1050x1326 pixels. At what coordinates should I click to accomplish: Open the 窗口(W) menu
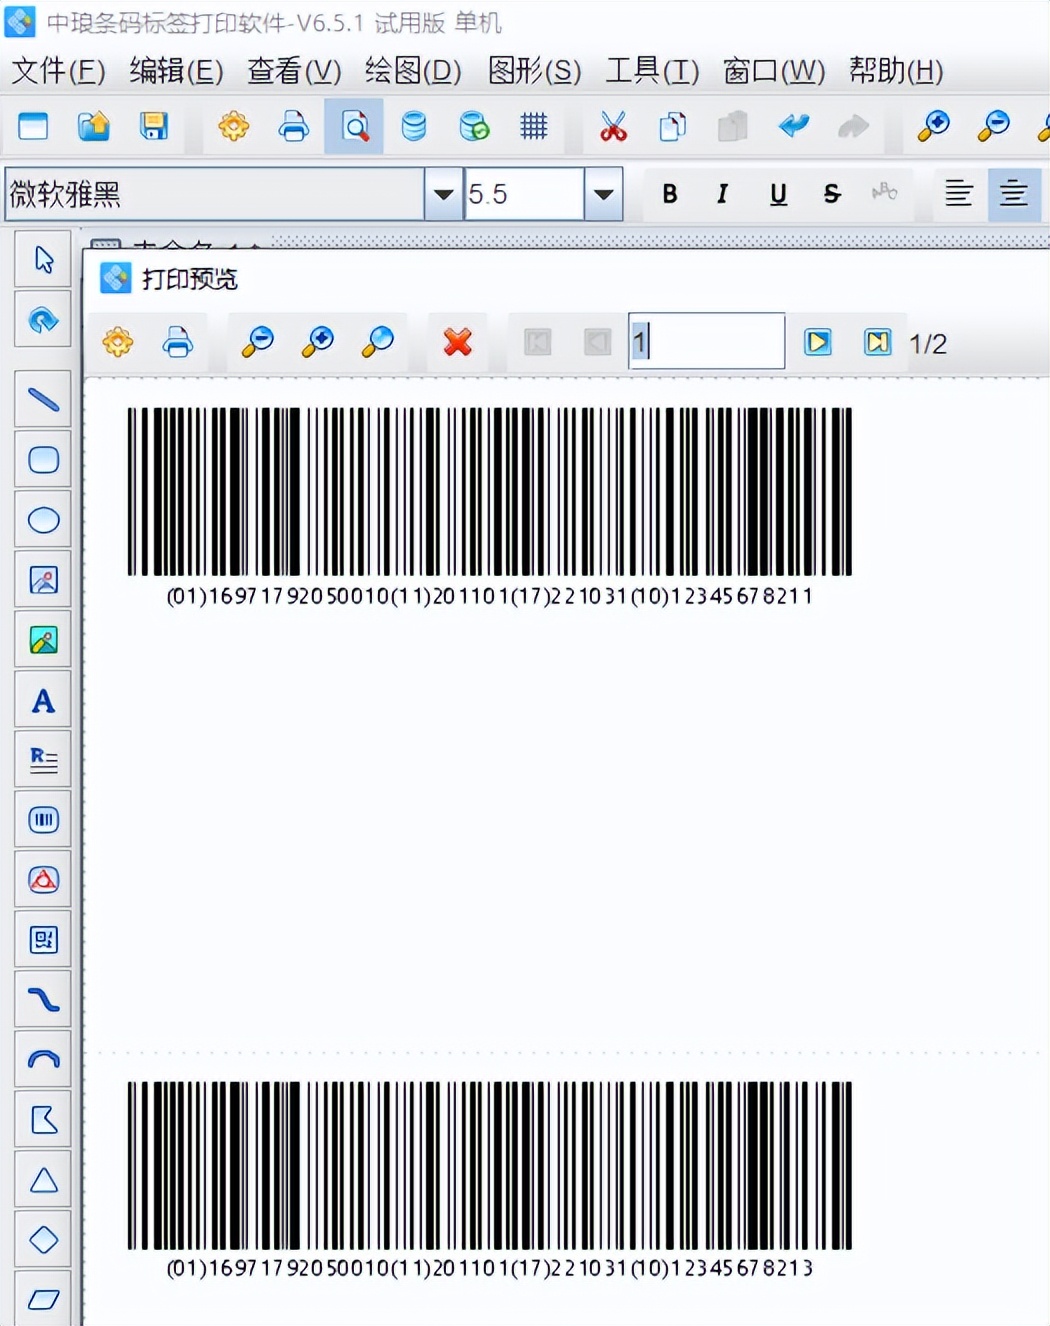(x=774, y=71)
